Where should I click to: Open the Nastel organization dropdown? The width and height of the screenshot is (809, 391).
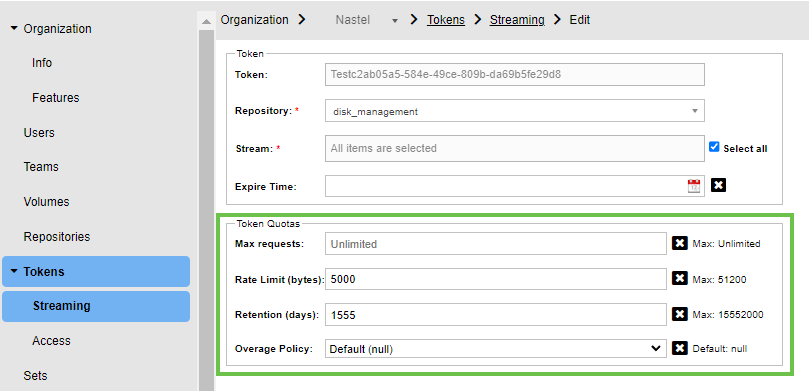click(367, 20)
